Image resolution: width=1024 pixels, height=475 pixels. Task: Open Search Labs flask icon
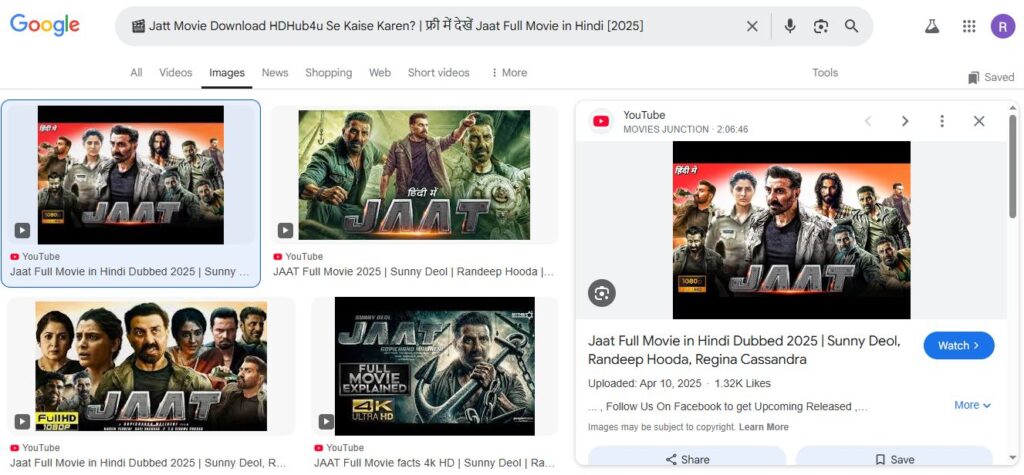coord(932,26)
